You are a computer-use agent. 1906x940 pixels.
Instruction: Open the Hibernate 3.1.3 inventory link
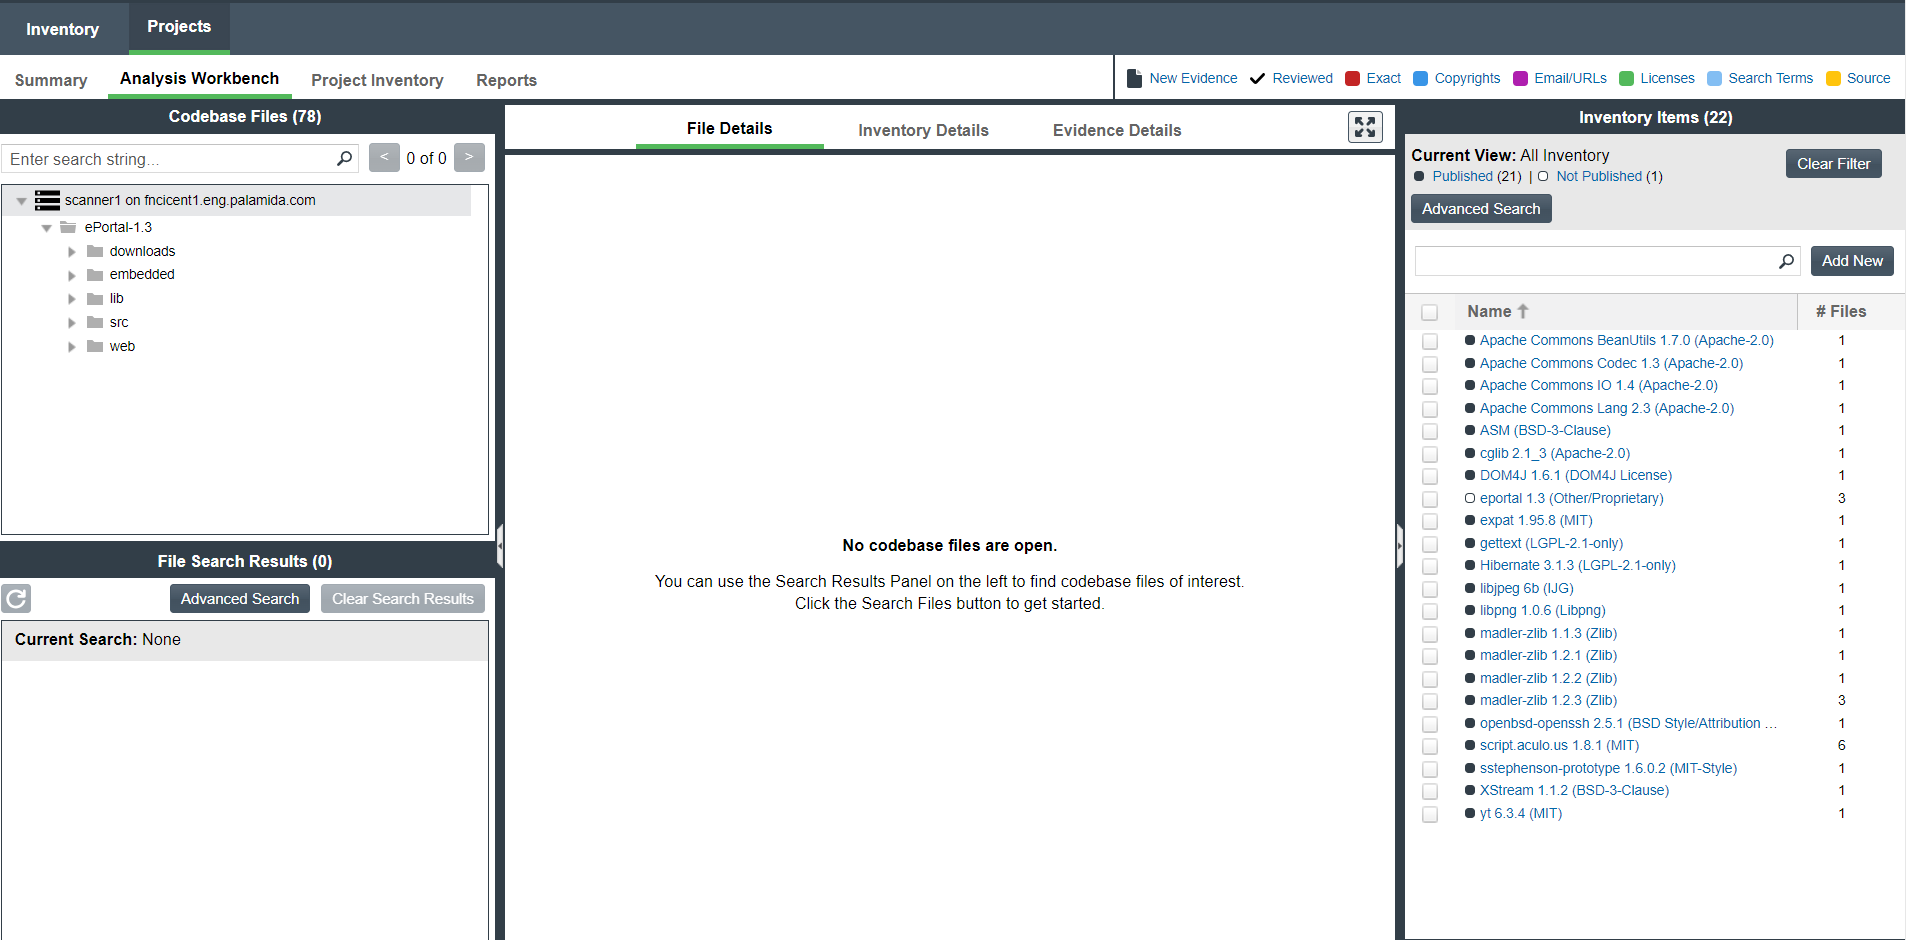[x=1577, y=566]
